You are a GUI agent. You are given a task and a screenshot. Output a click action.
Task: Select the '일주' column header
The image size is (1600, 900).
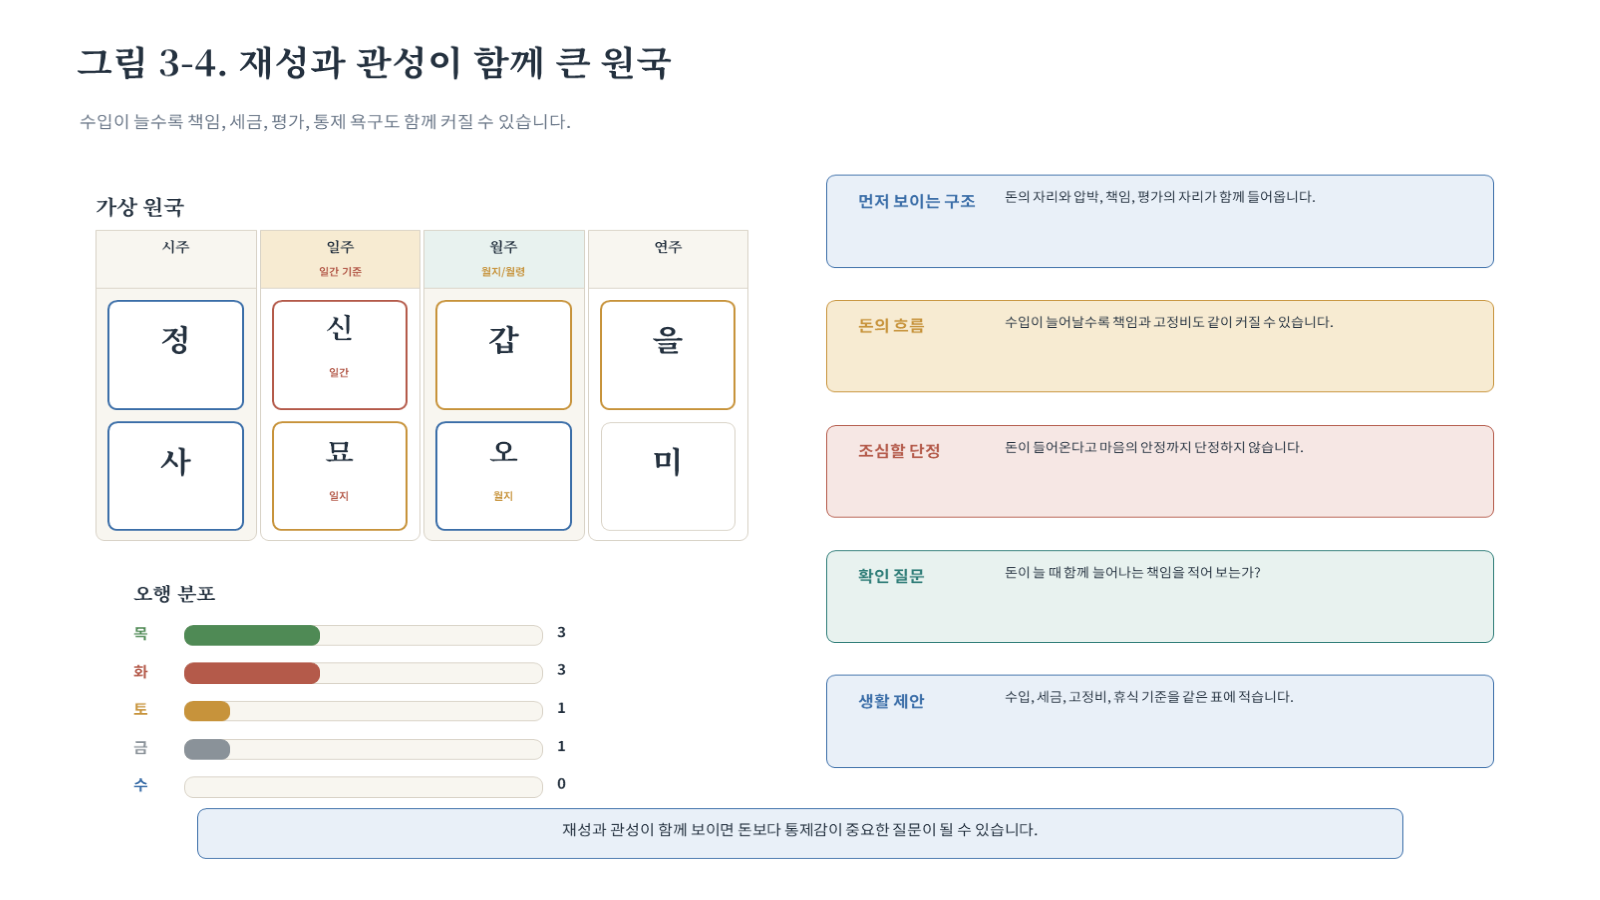pyautogui.click(x=340, y=259)
